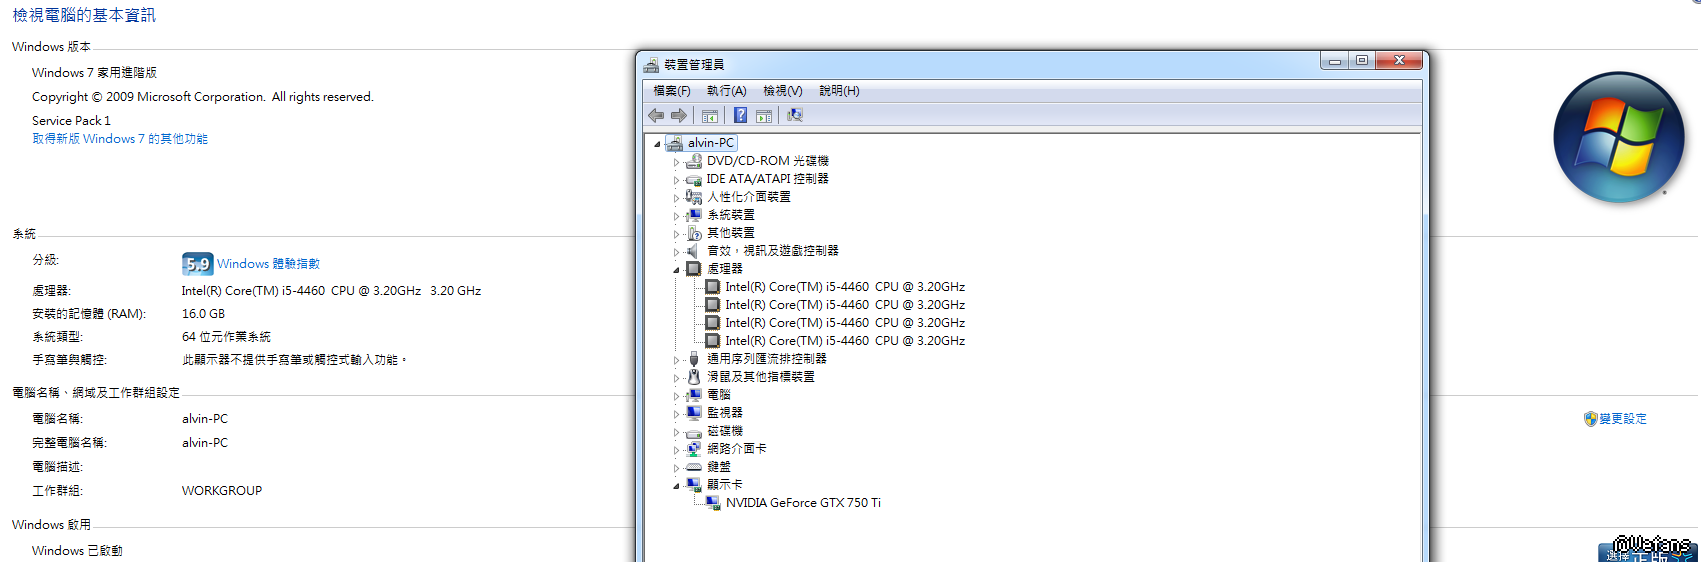Click the 64 位元作業系統 system type value

point(226,337)
